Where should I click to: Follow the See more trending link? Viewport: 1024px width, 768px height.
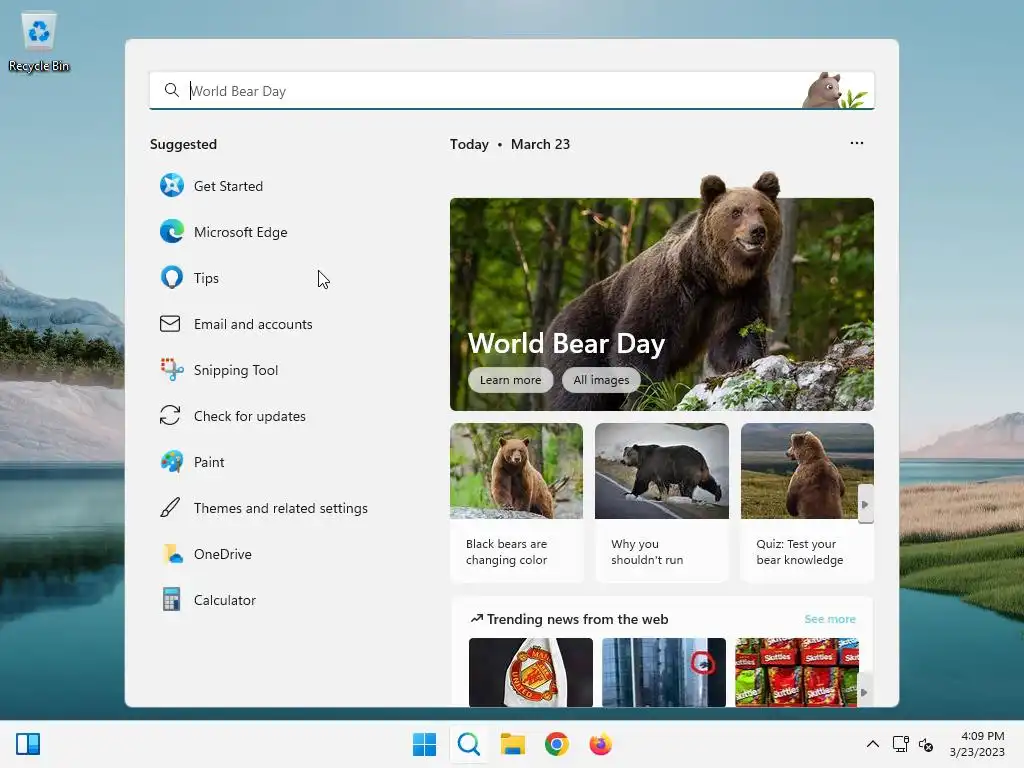click(x=829, y=618)
